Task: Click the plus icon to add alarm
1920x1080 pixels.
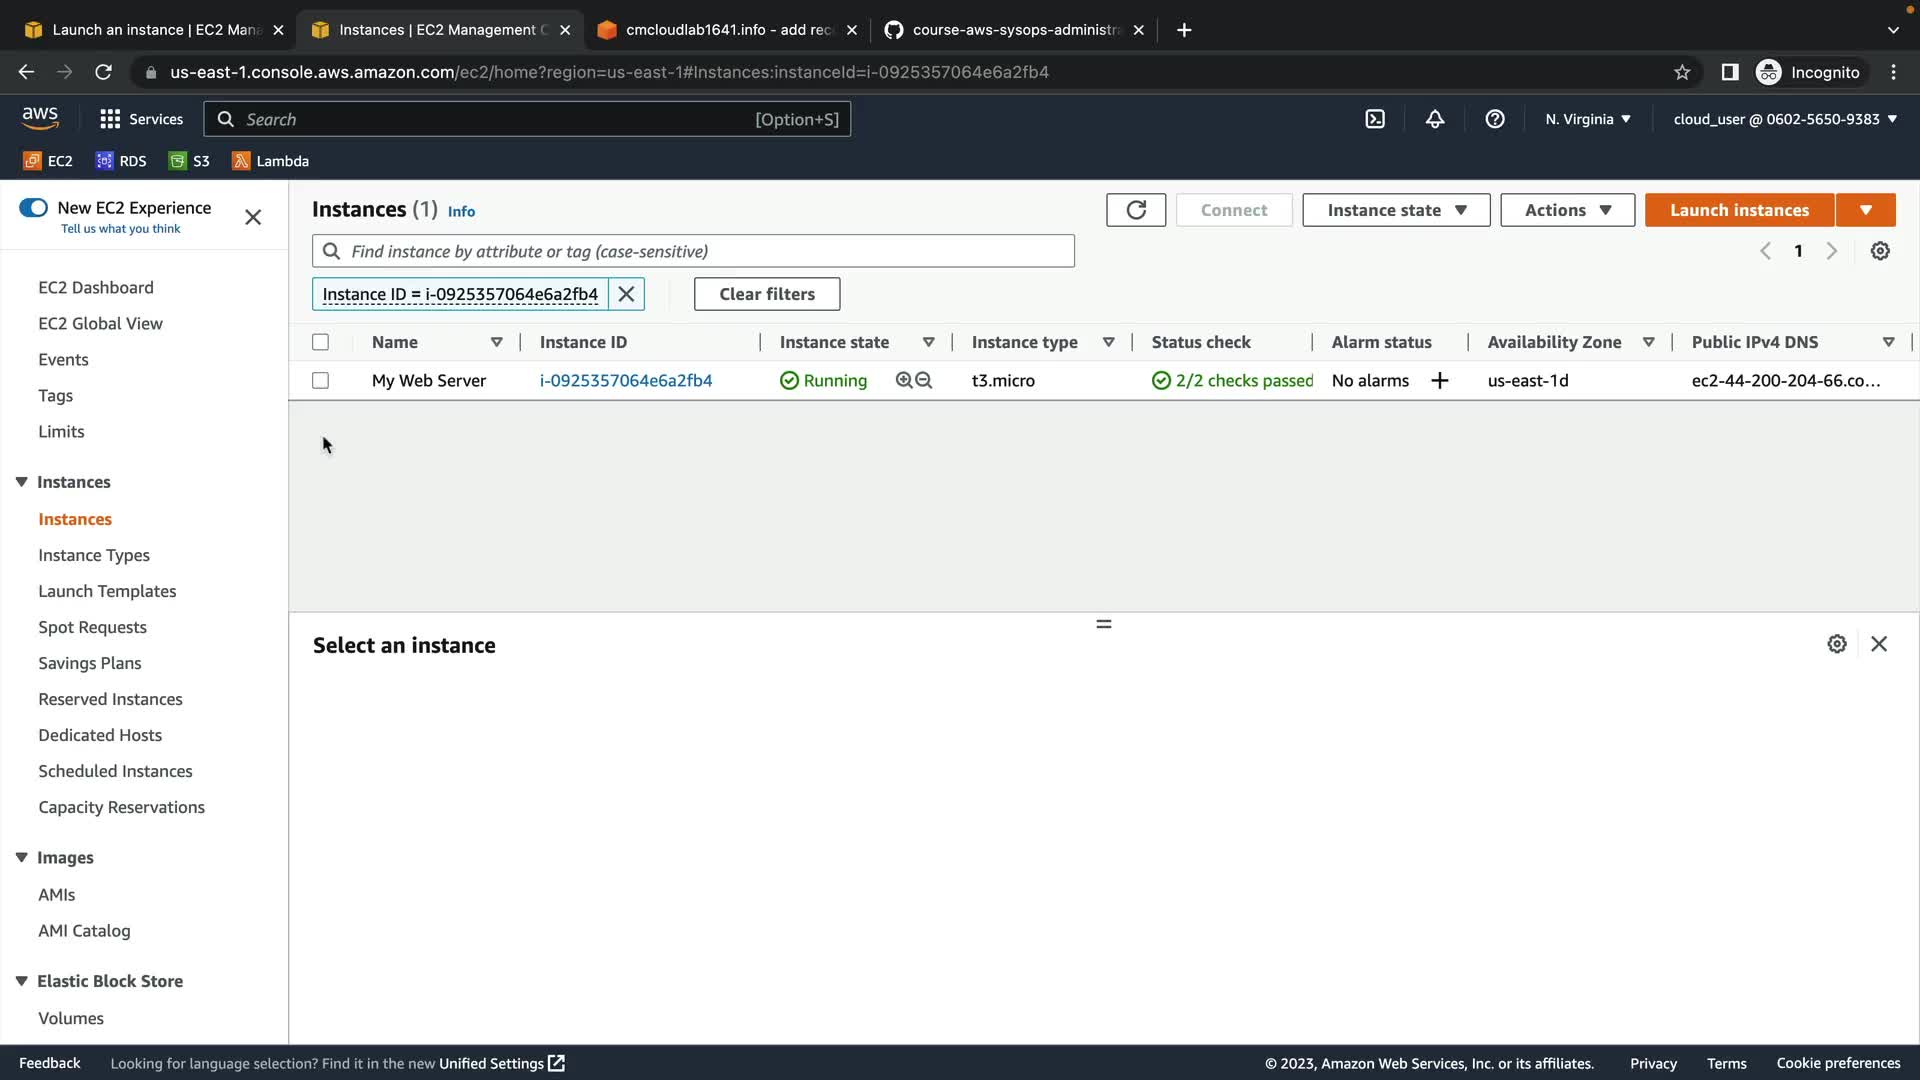Action: (1440, 381)
